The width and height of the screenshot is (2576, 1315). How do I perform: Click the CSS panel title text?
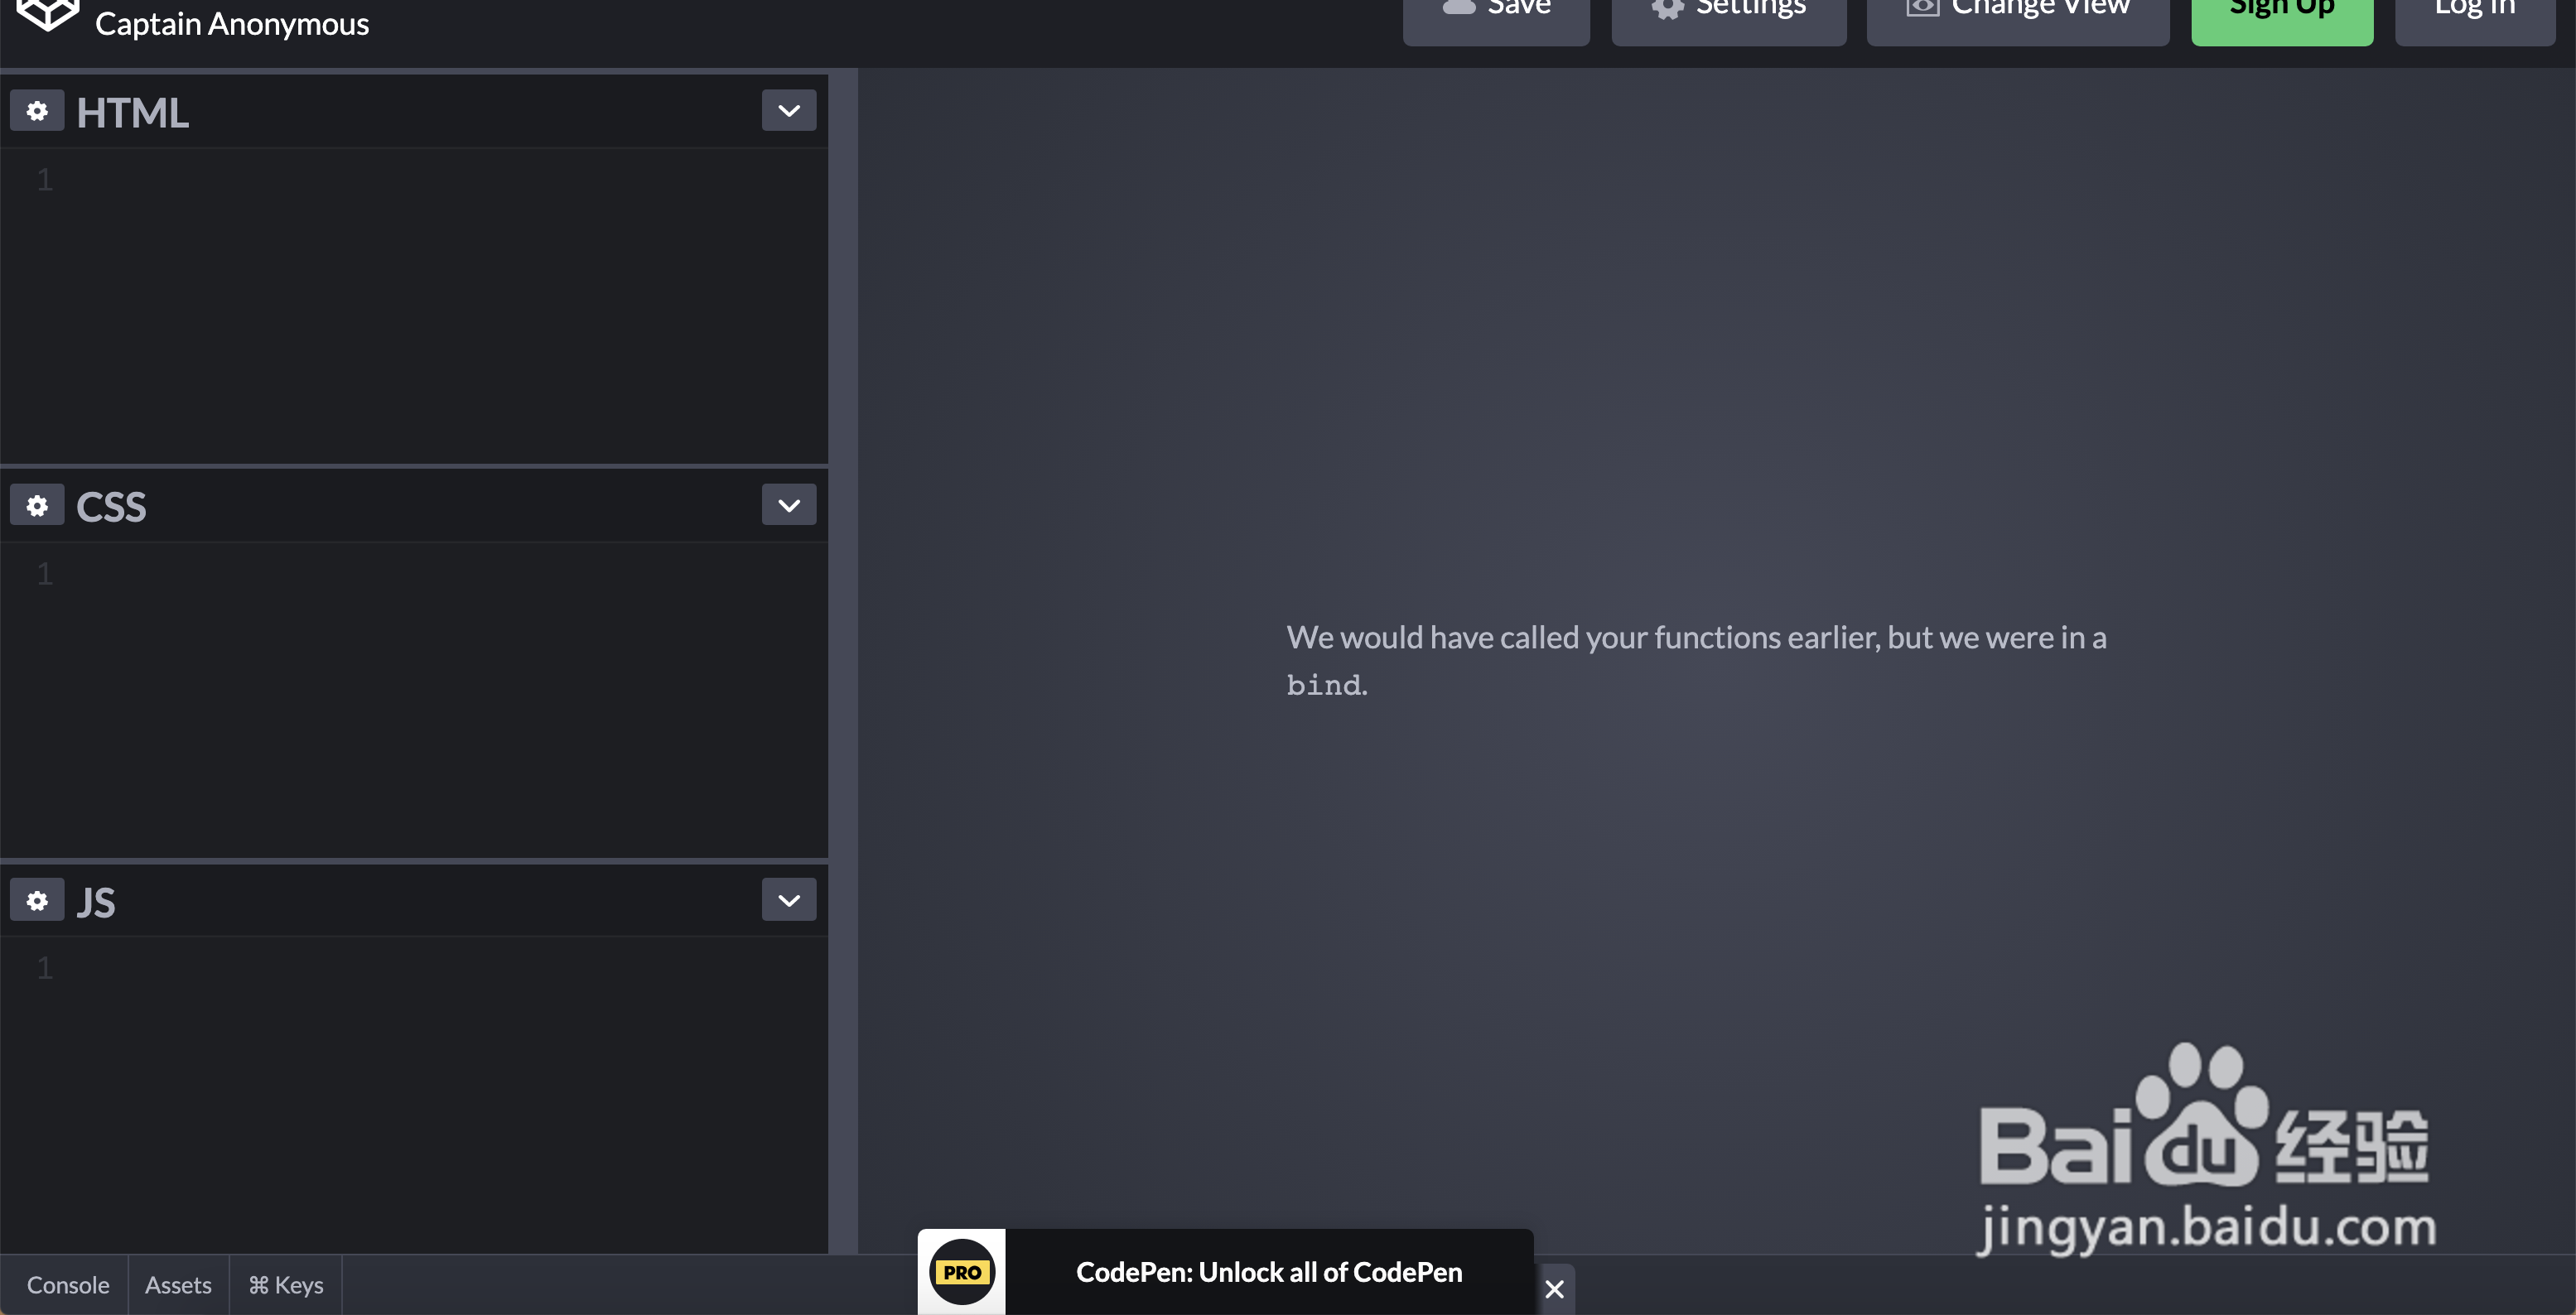tap(111, 507)
